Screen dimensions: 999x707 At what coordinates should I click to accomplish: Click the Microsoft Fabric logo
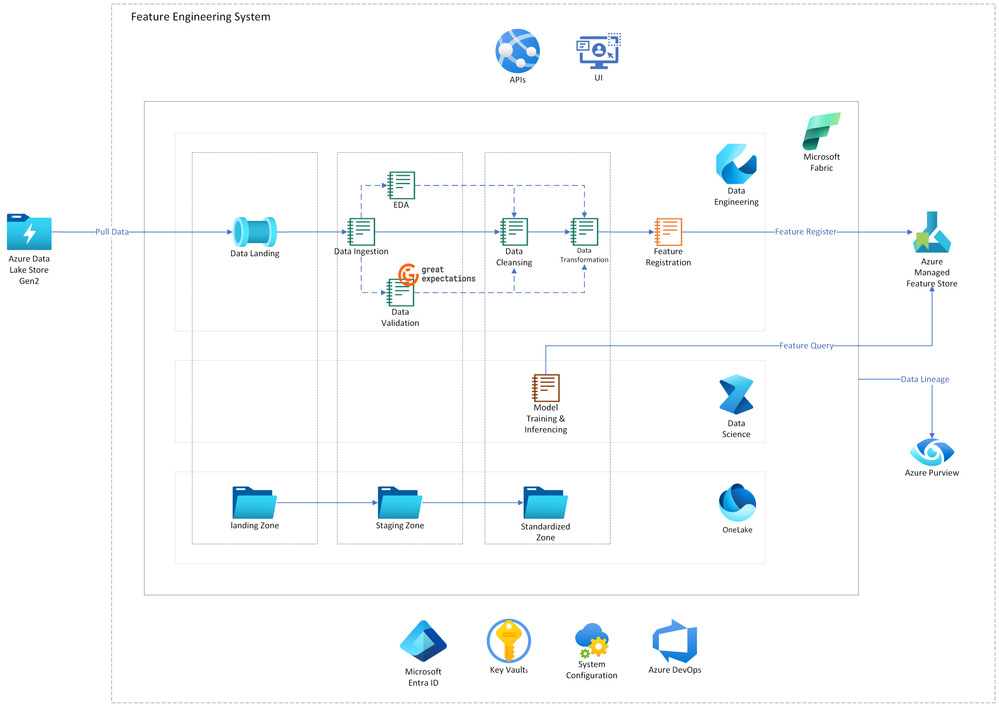[821, 131]
